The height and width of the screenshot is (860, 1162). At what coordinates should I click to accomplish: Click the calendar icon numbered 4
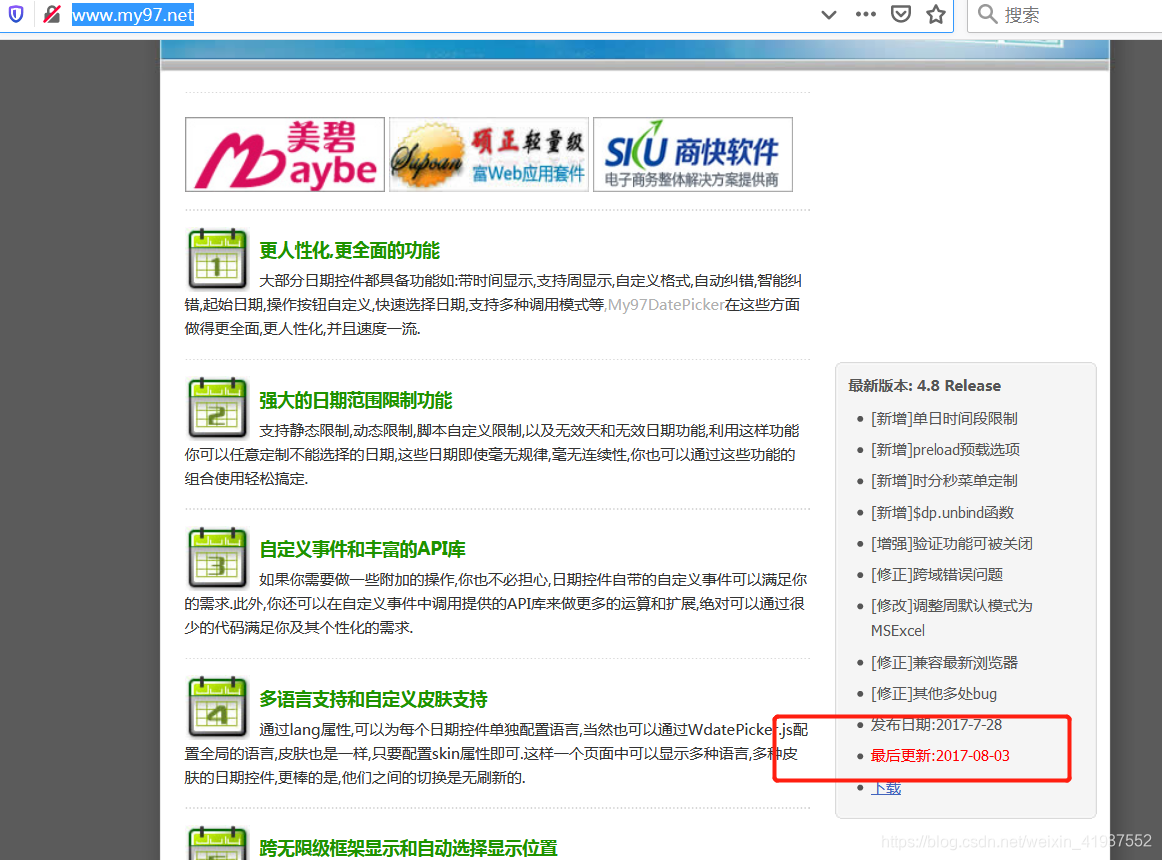217,707
